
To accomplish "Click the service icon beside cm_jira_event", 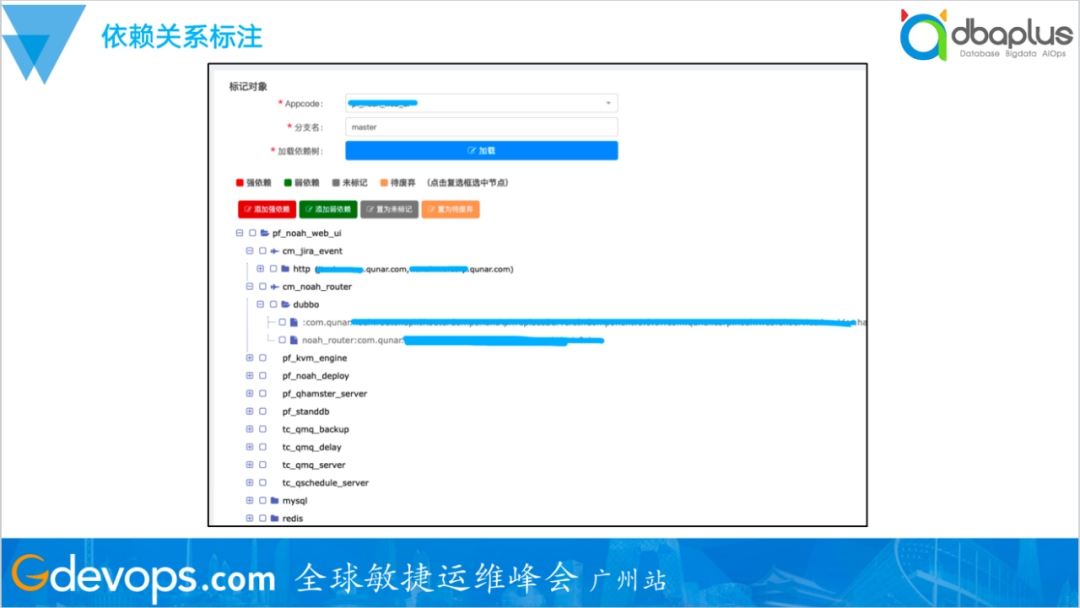I will (274, 251).
